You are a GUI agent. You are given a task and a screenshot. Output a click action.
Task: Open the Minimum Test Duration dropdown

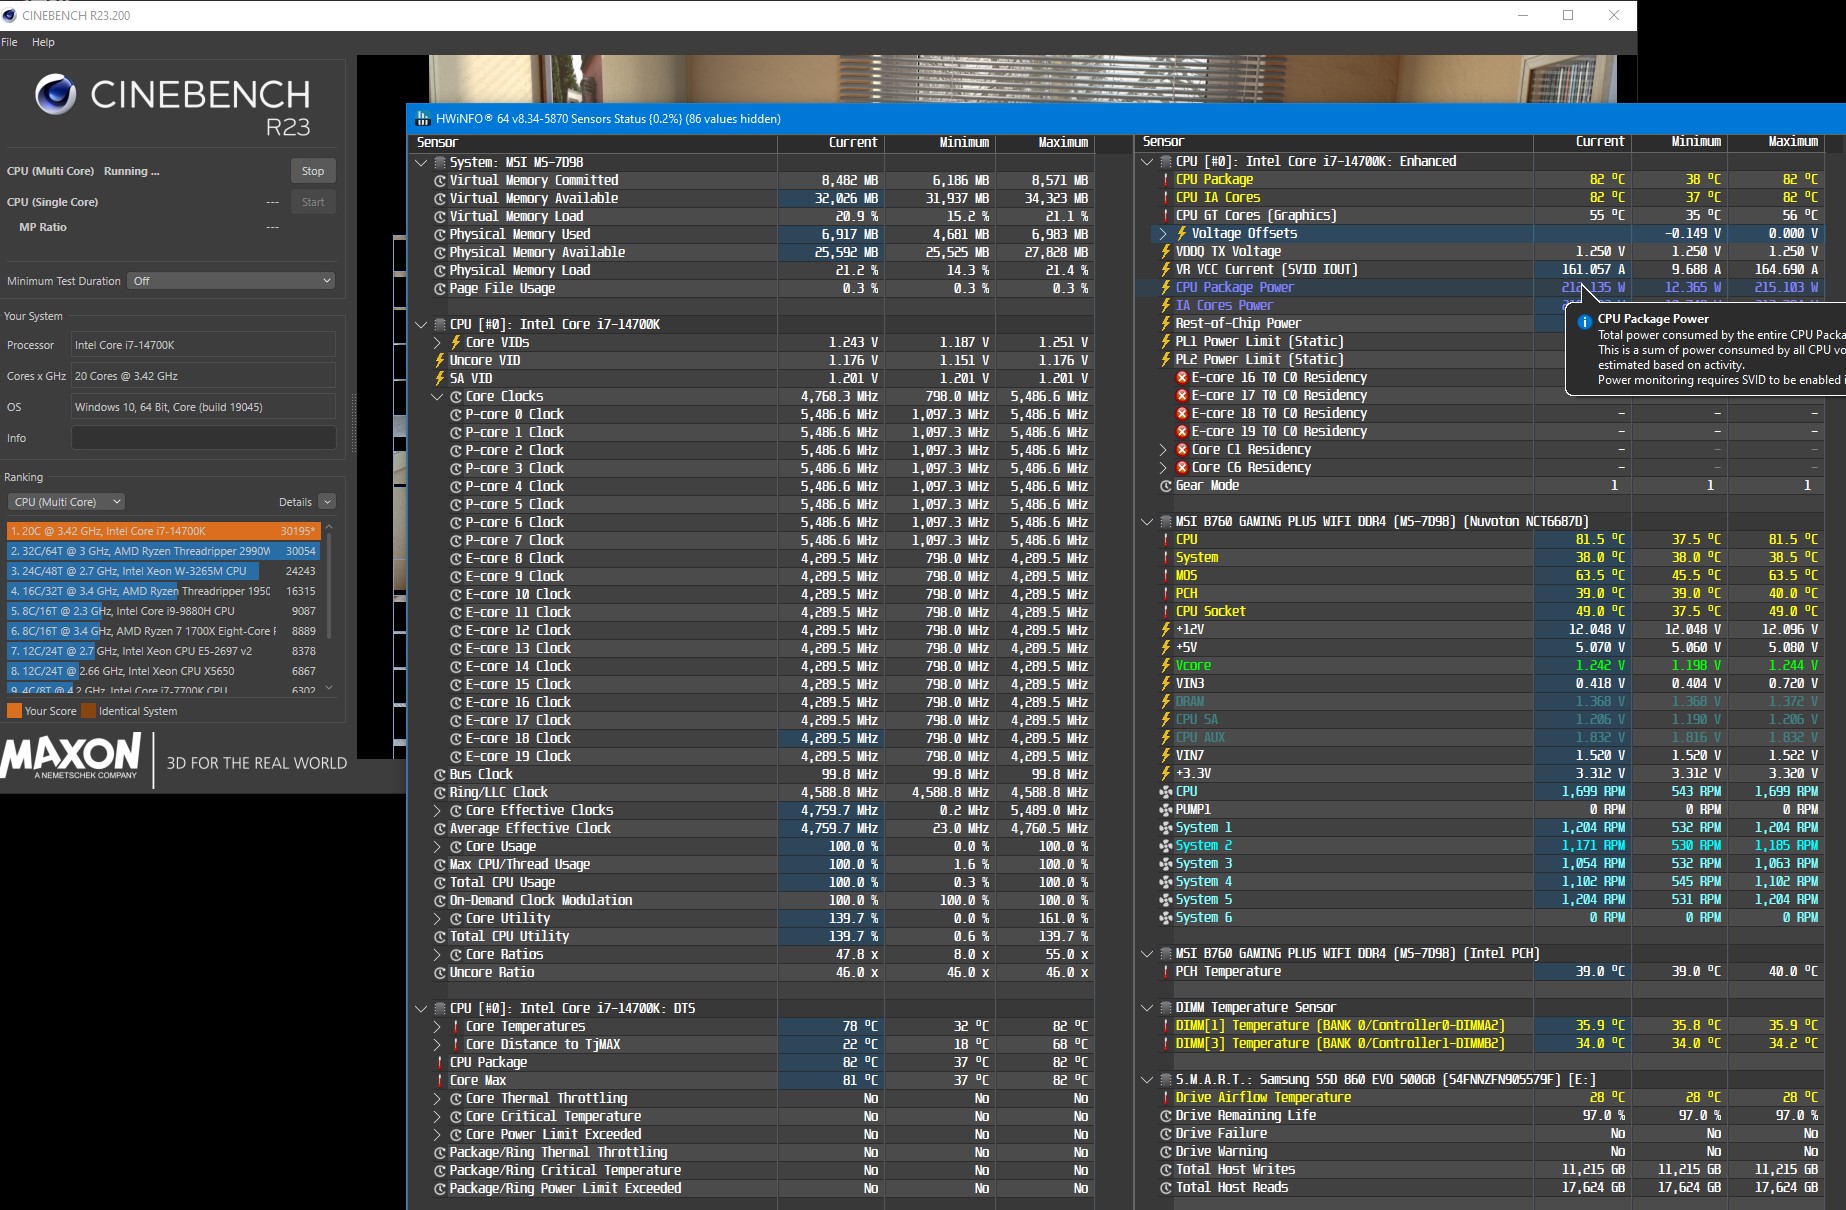[x=231, y=281]
